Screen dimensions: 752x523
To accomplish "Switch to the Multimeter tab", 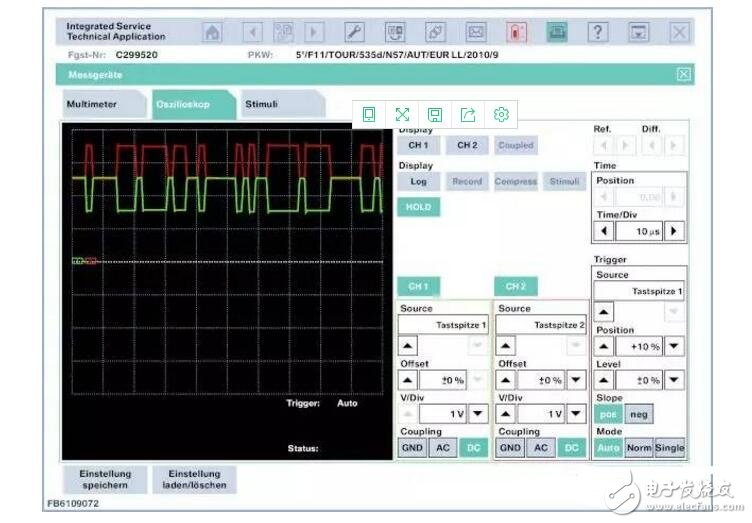I will point(93,104).
